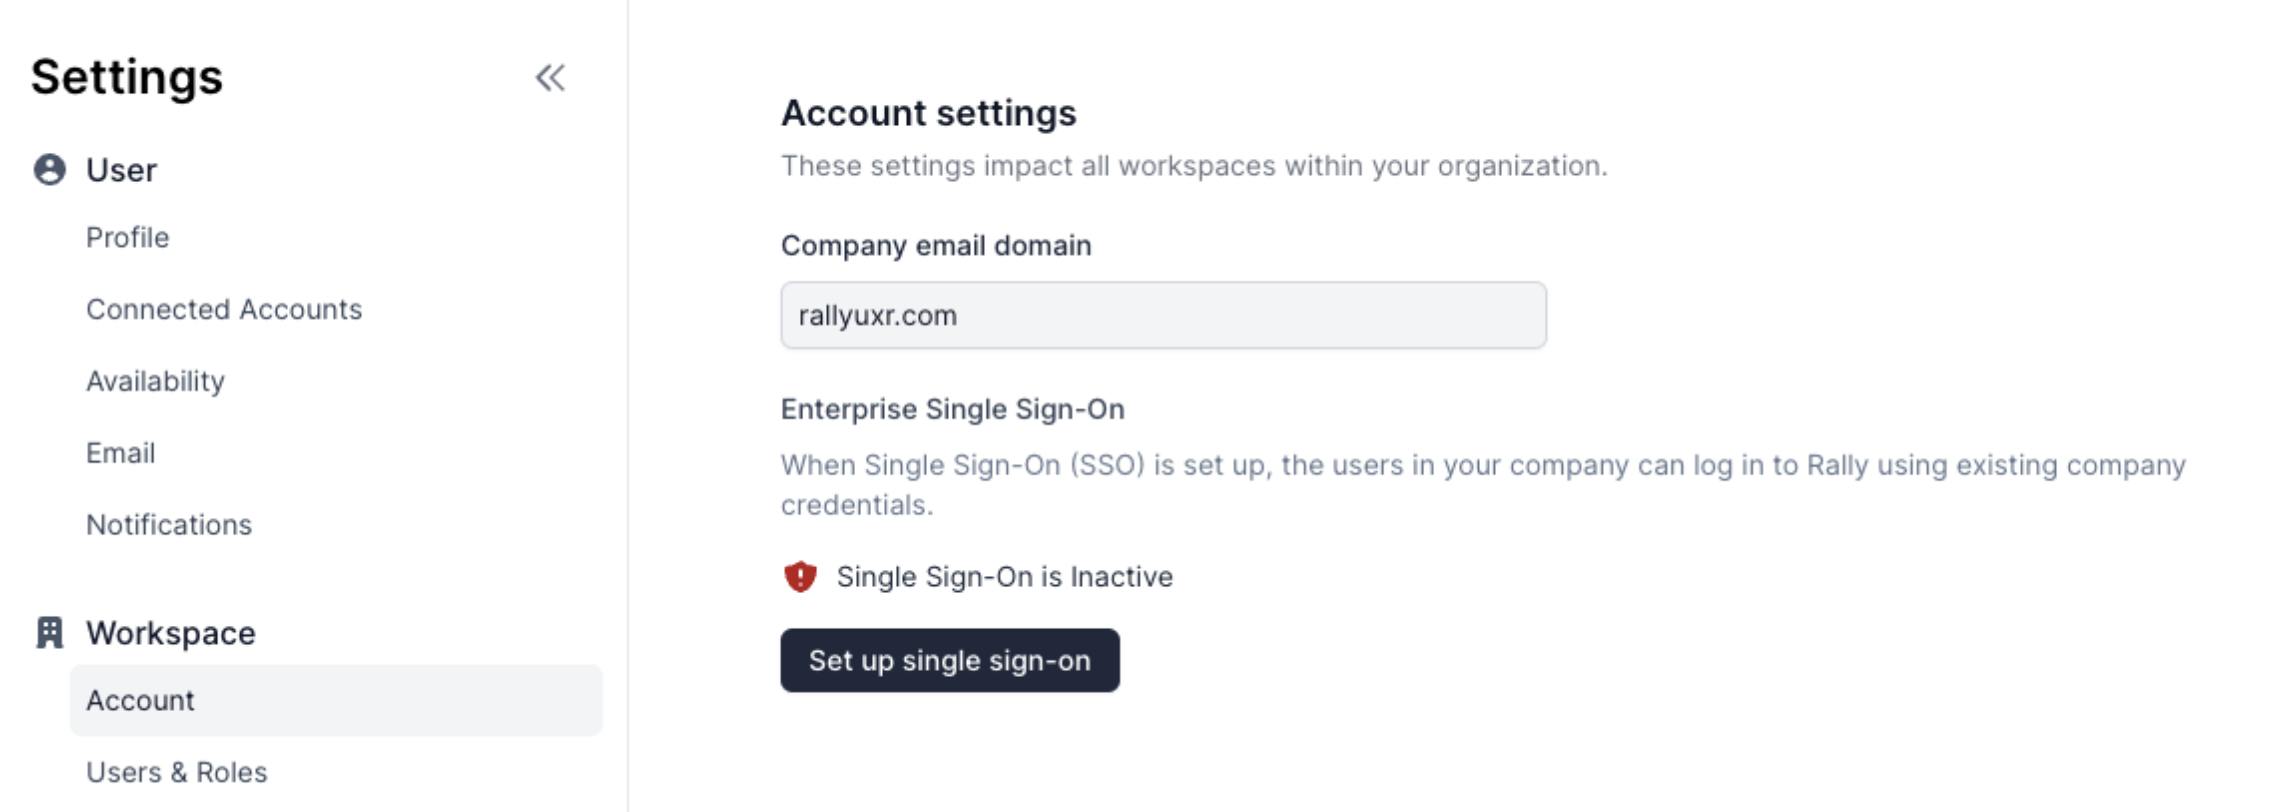Open Users & Roles settings

(177, 773)
